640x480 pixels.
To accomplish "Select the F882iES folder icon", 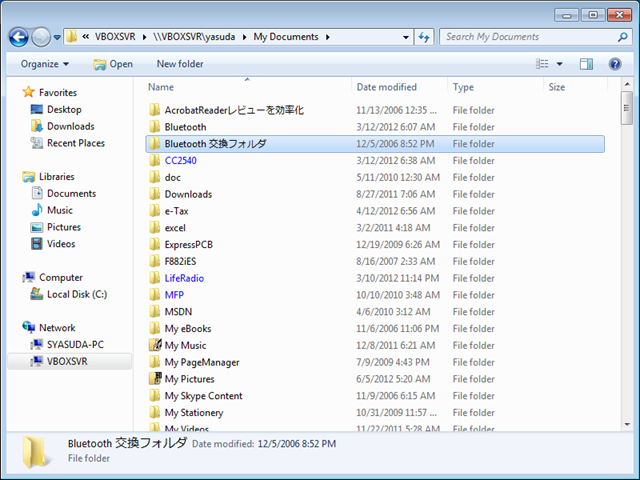I will point(155,261).
